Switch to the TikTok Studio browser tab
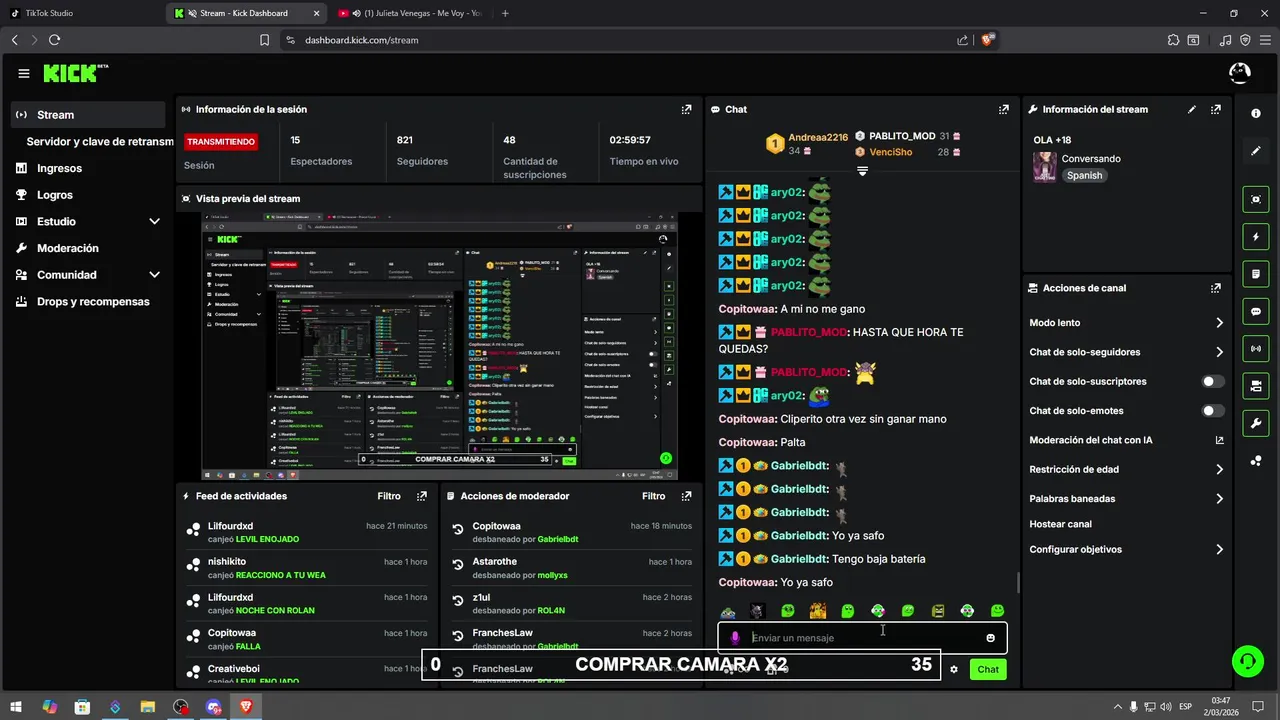 [x=83, y=13]
